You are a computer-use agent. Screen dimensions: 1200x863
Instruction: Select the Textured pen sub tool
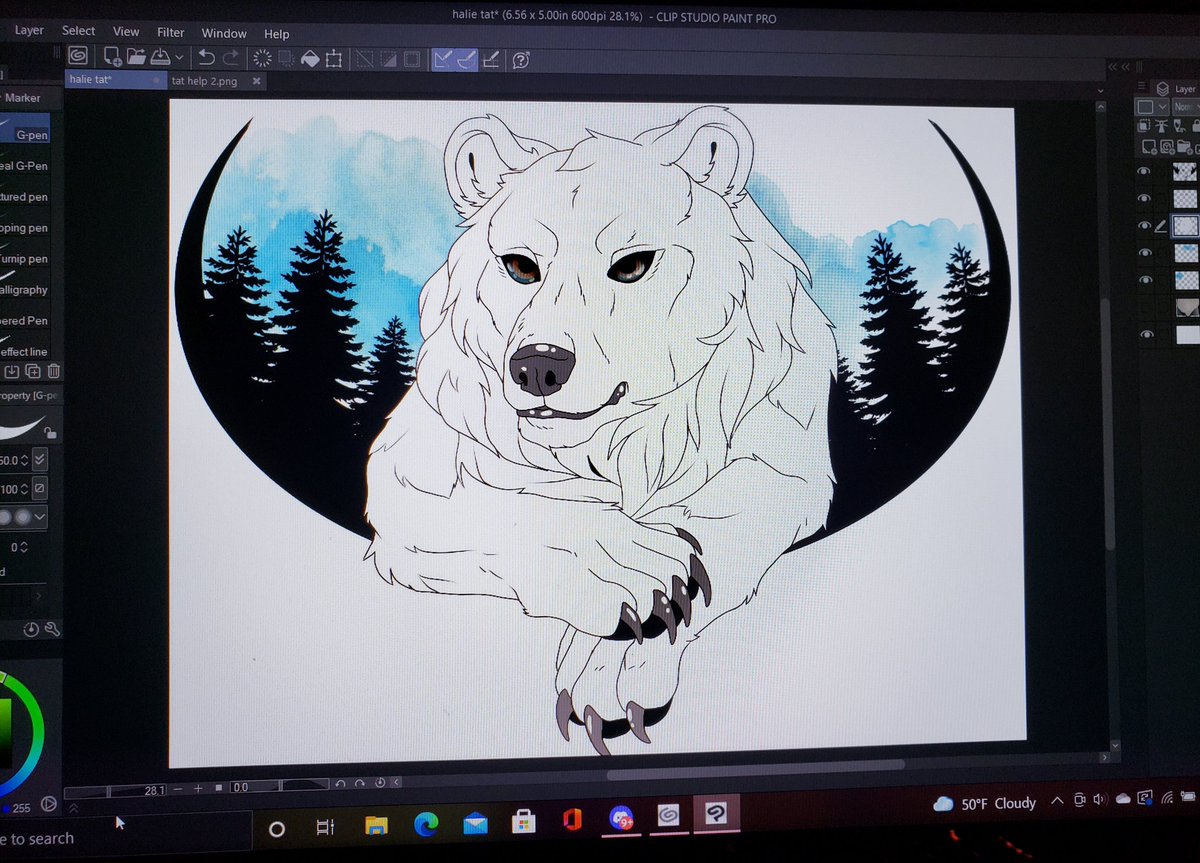click(x=25, y=192)
